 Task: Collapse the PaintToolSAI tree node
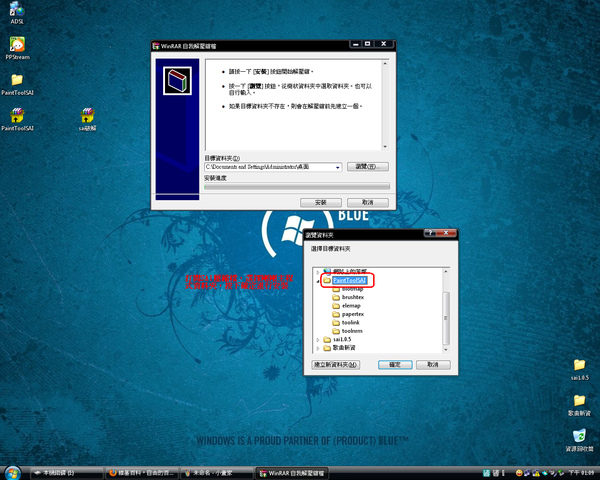tap(318, 281)
